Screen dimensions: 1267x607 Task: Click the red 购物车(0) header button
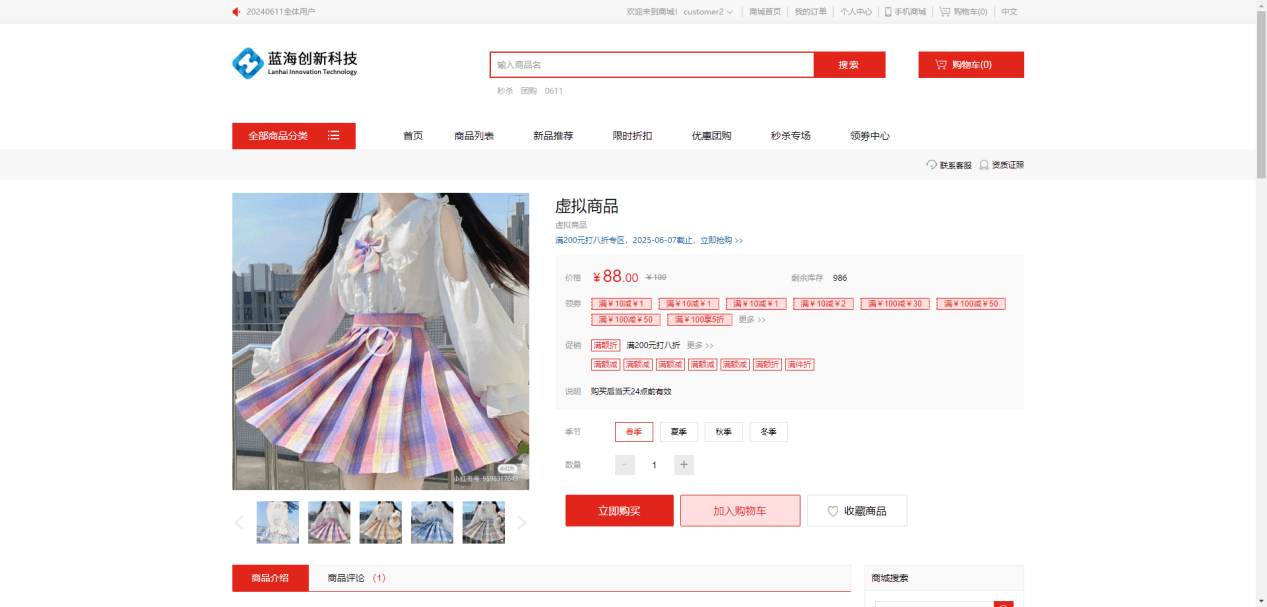971,65
